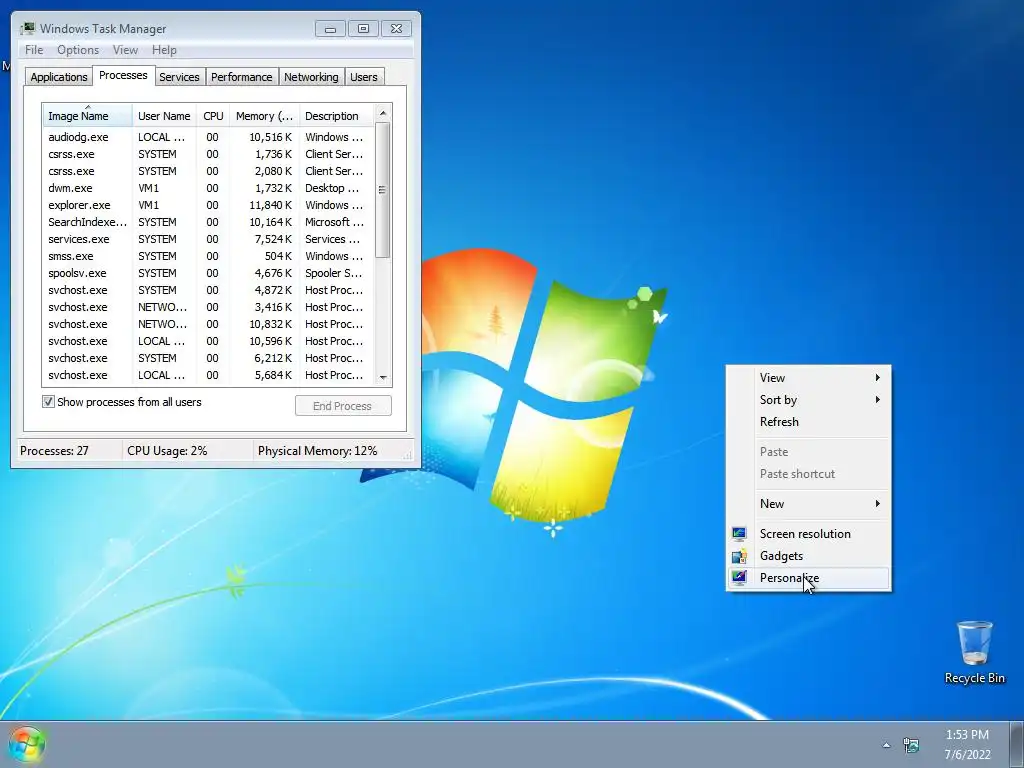Viewport: 1024px width, 768px height.
Task: Open the Options menu
Action: (x=78, y=50)
